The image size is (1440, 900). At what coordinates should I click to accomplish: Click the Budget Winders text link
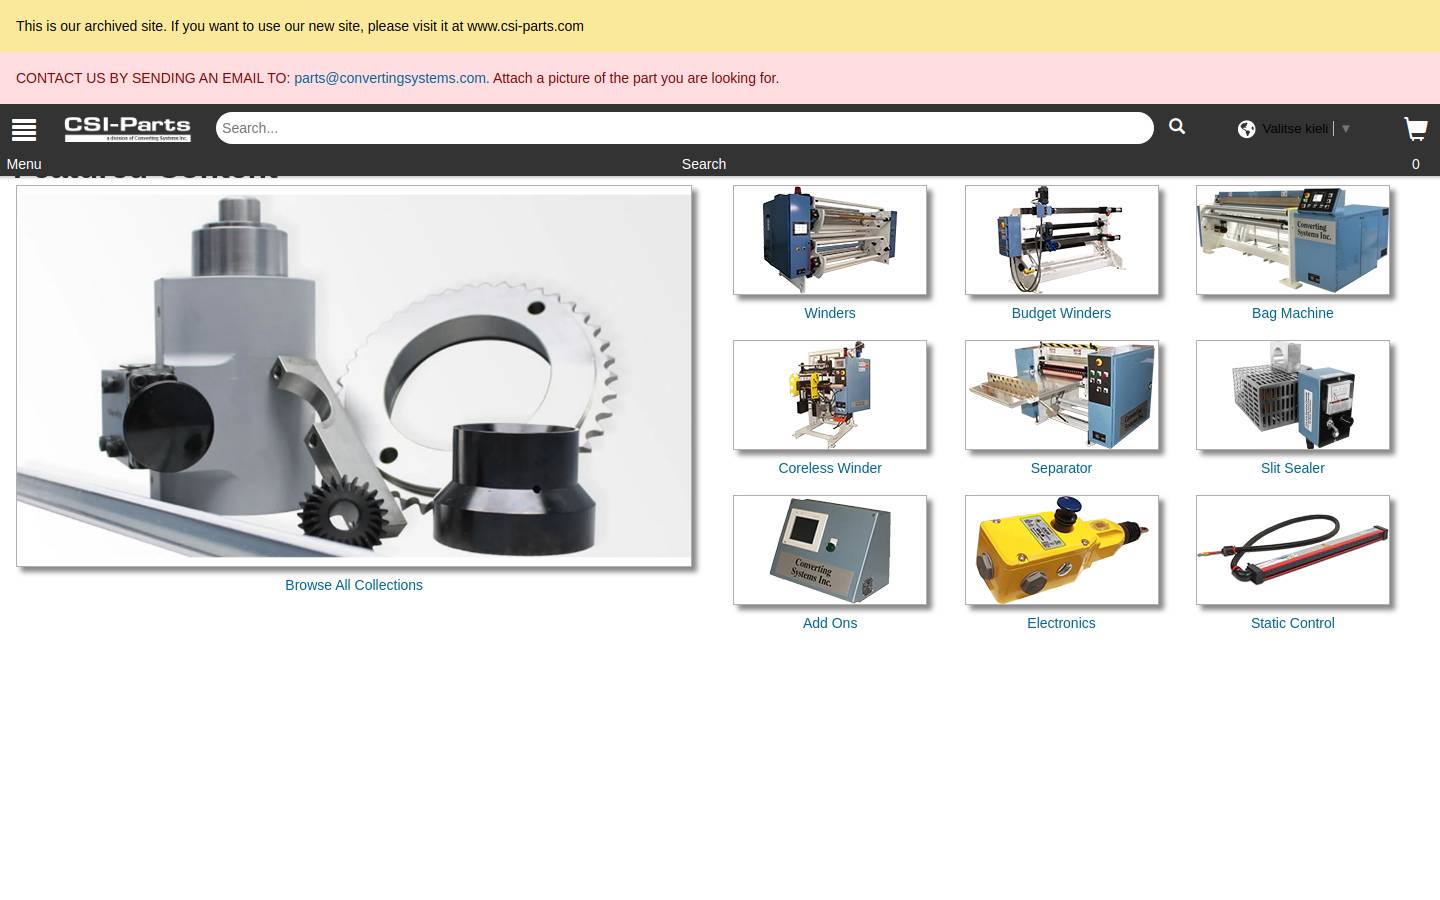[x=1061, y=313]
